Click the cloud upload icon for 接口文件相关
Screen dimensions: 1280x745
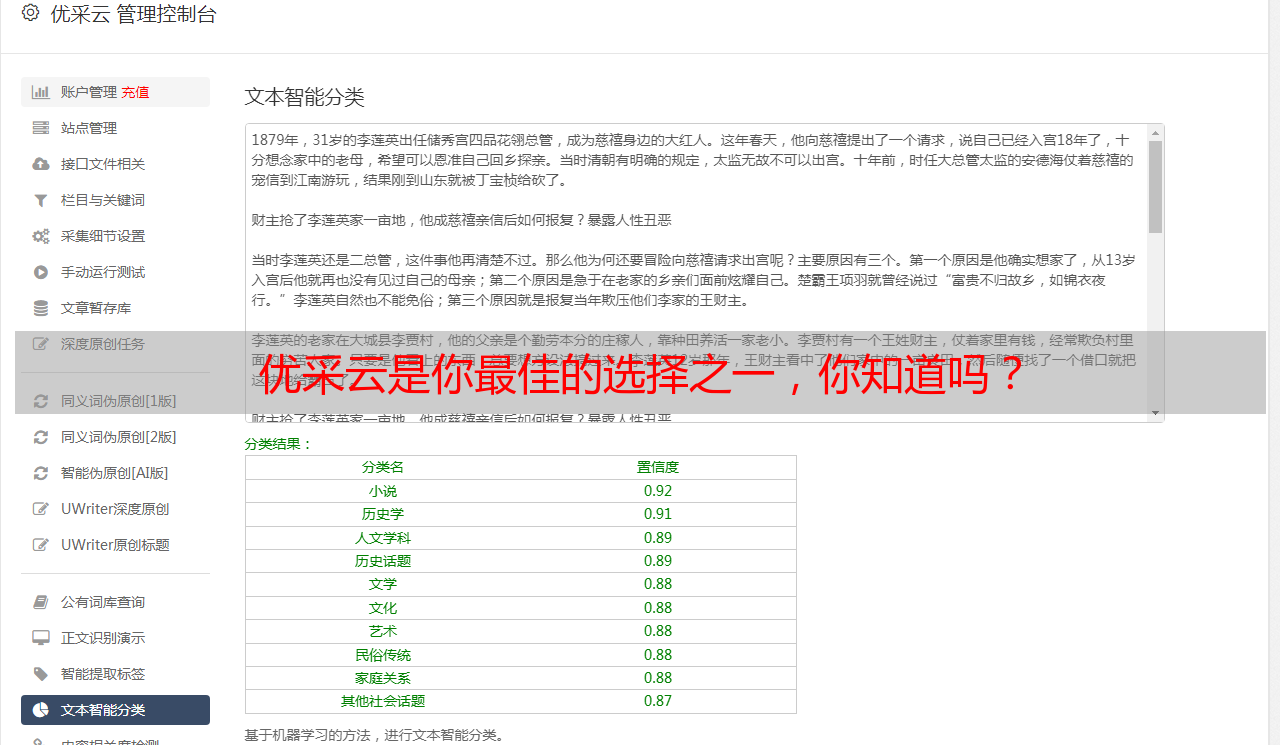point(41,164)
